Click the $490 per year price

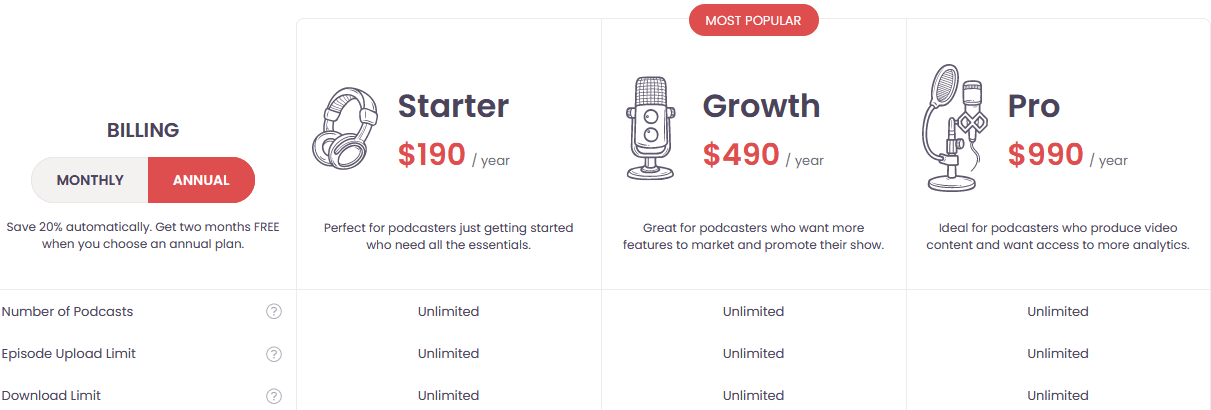click(741, 155)
